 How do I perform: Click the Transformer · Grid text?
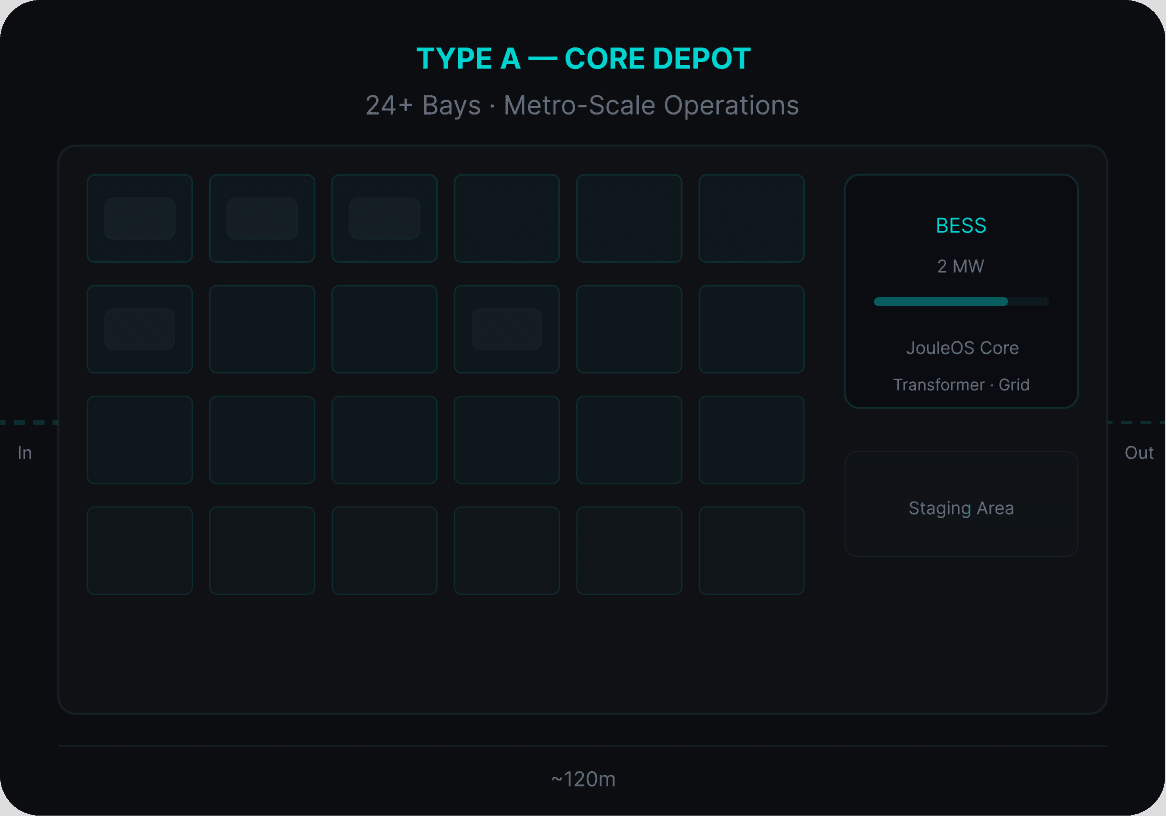click(961, 385)
